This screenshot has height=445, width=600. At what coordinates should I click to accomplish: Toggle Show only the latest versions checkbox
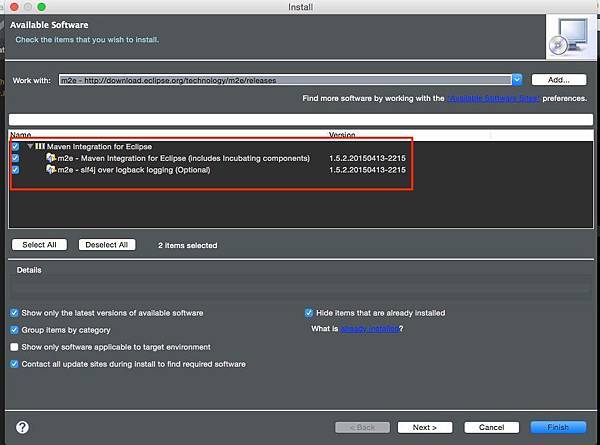click(14, 313)
